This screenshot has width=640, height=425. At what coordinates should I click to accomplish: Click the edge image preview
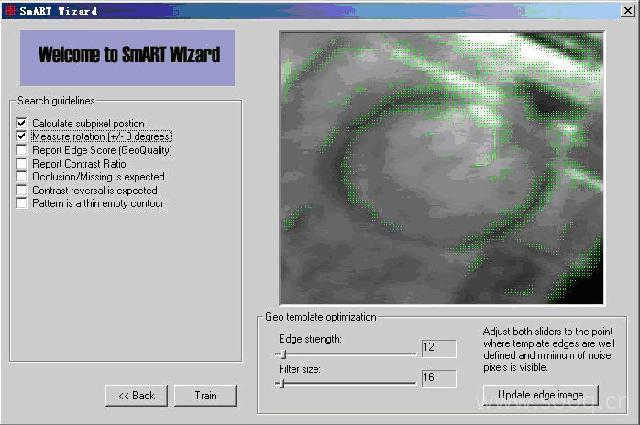441,167
